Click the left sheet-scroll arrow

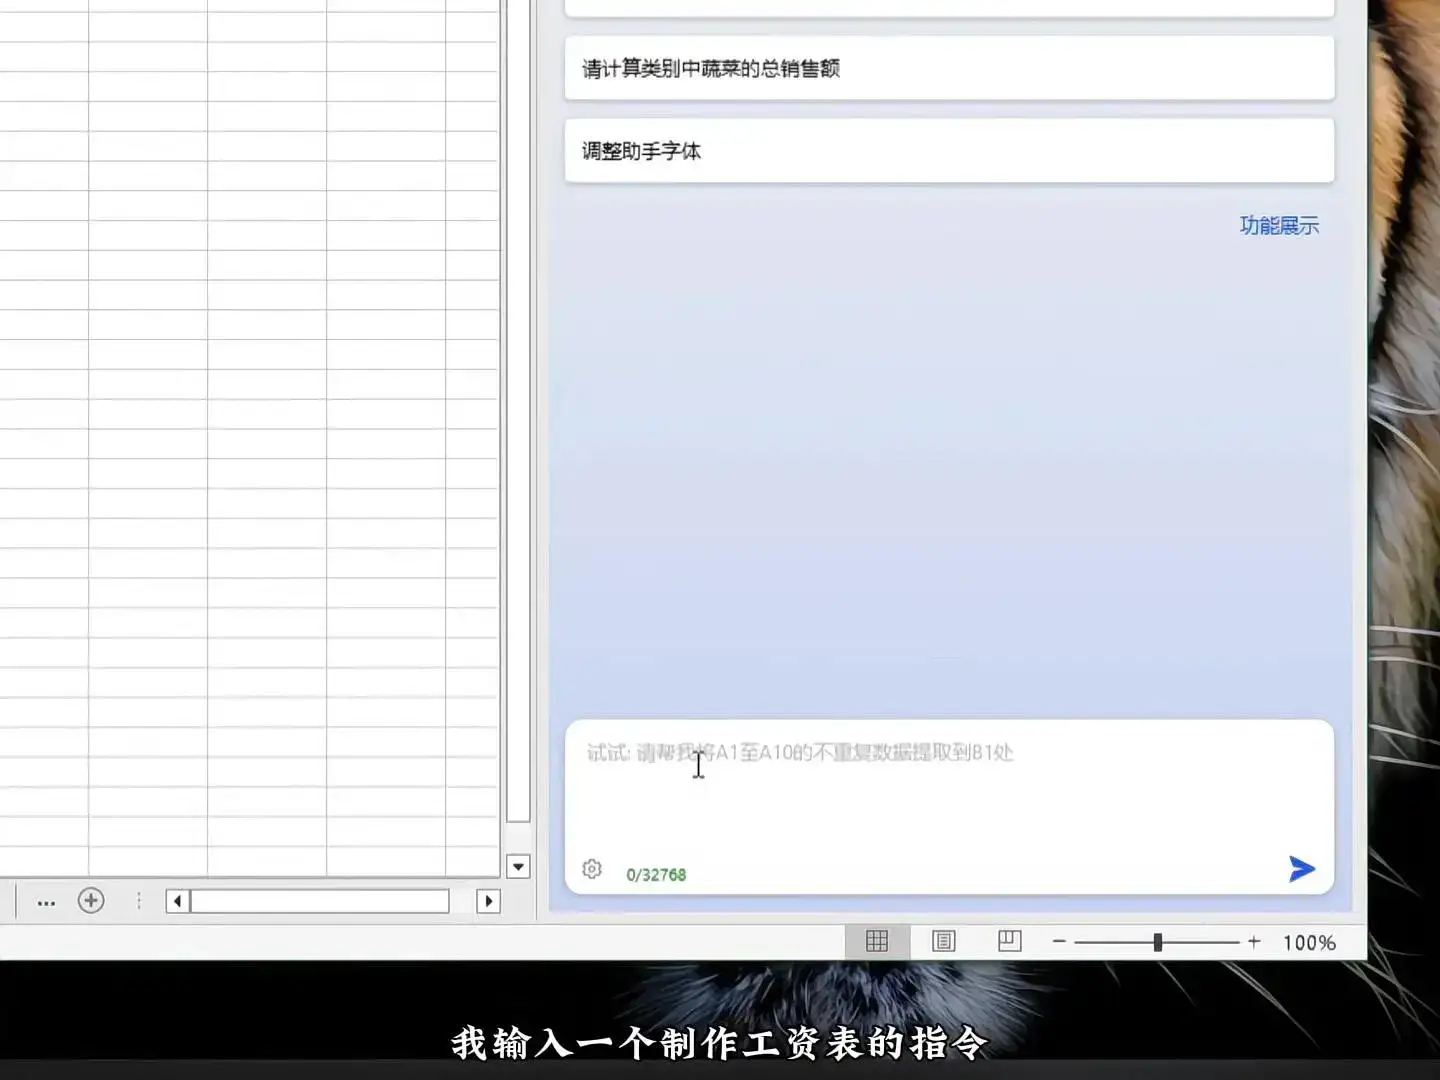point(176,901)
